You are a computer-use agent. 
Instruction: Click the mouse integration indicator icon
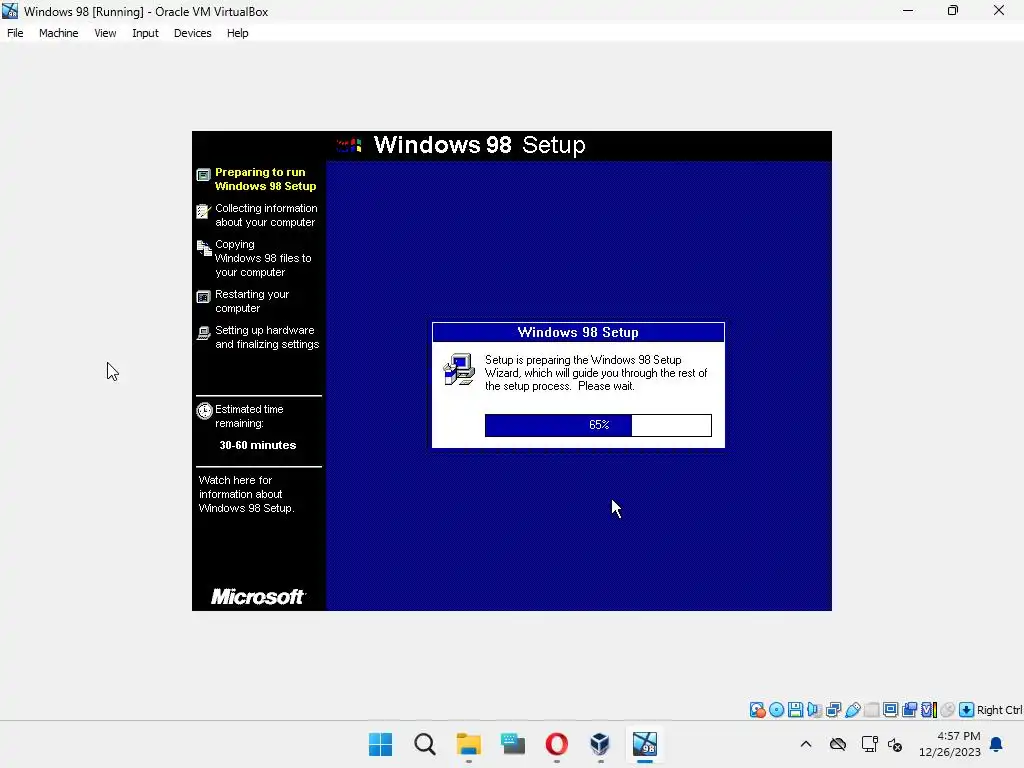[948, 710]
